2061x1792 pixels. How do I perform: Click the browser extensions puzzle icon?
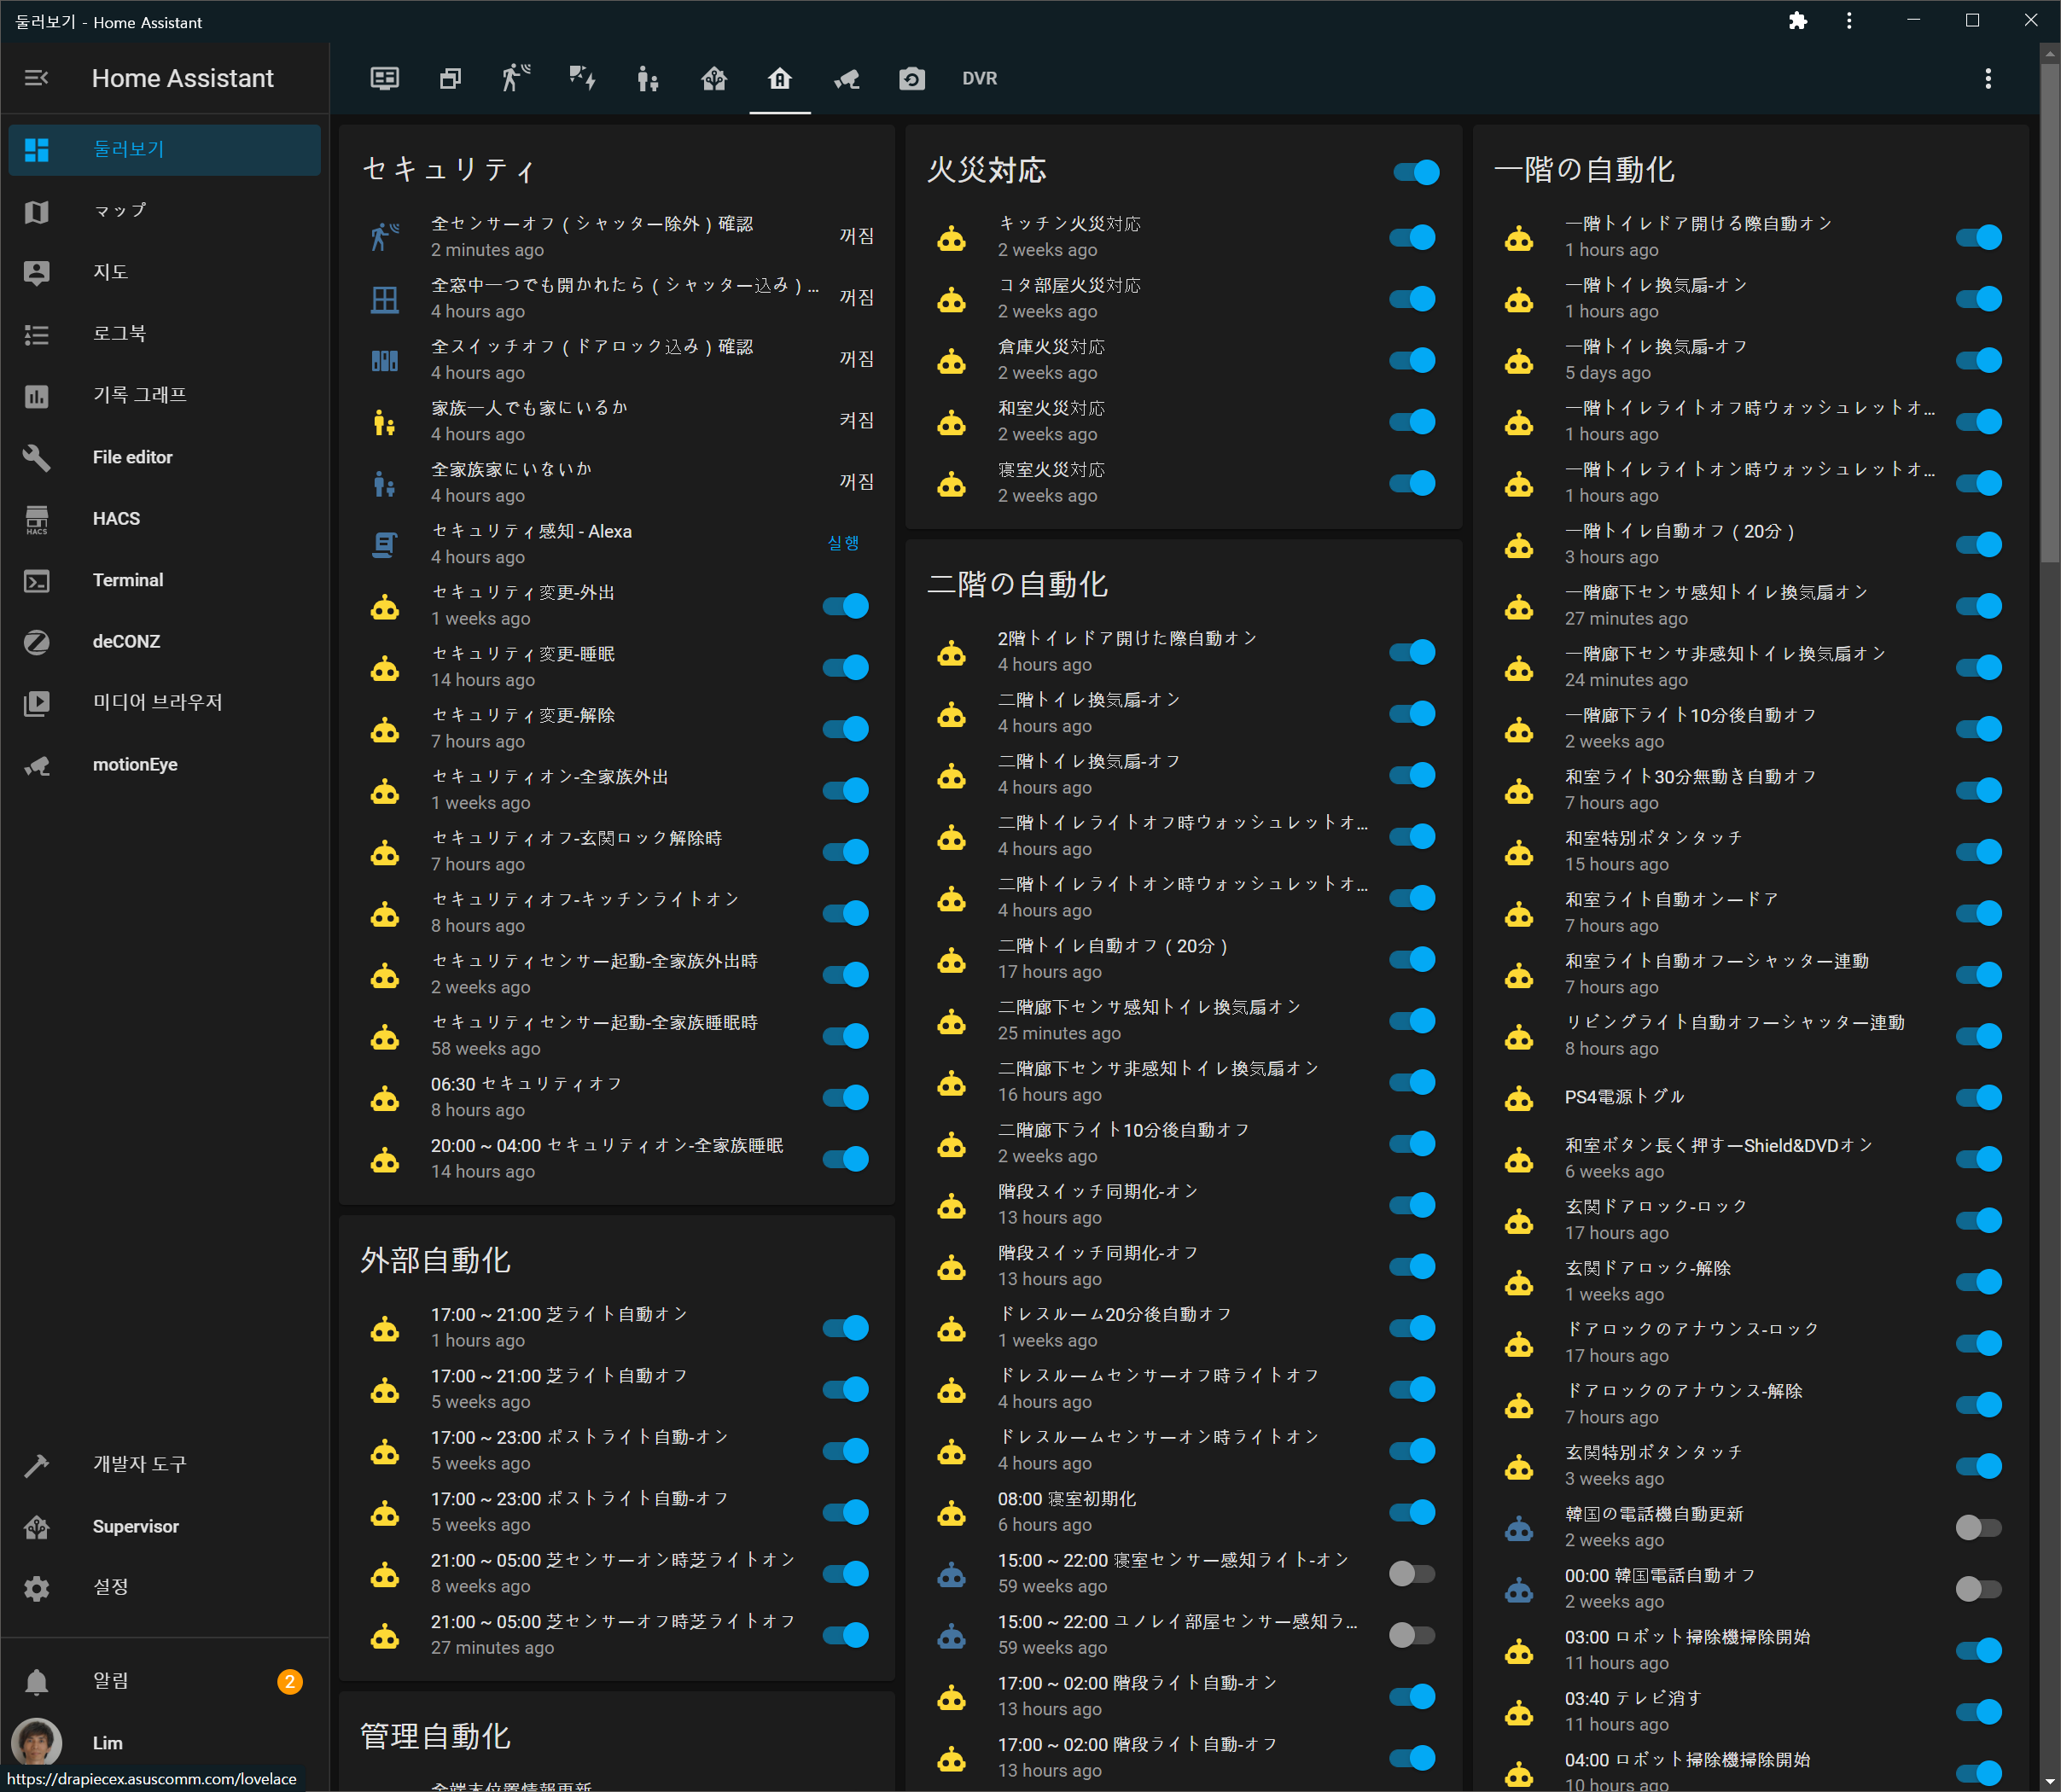coord(1797,21)
